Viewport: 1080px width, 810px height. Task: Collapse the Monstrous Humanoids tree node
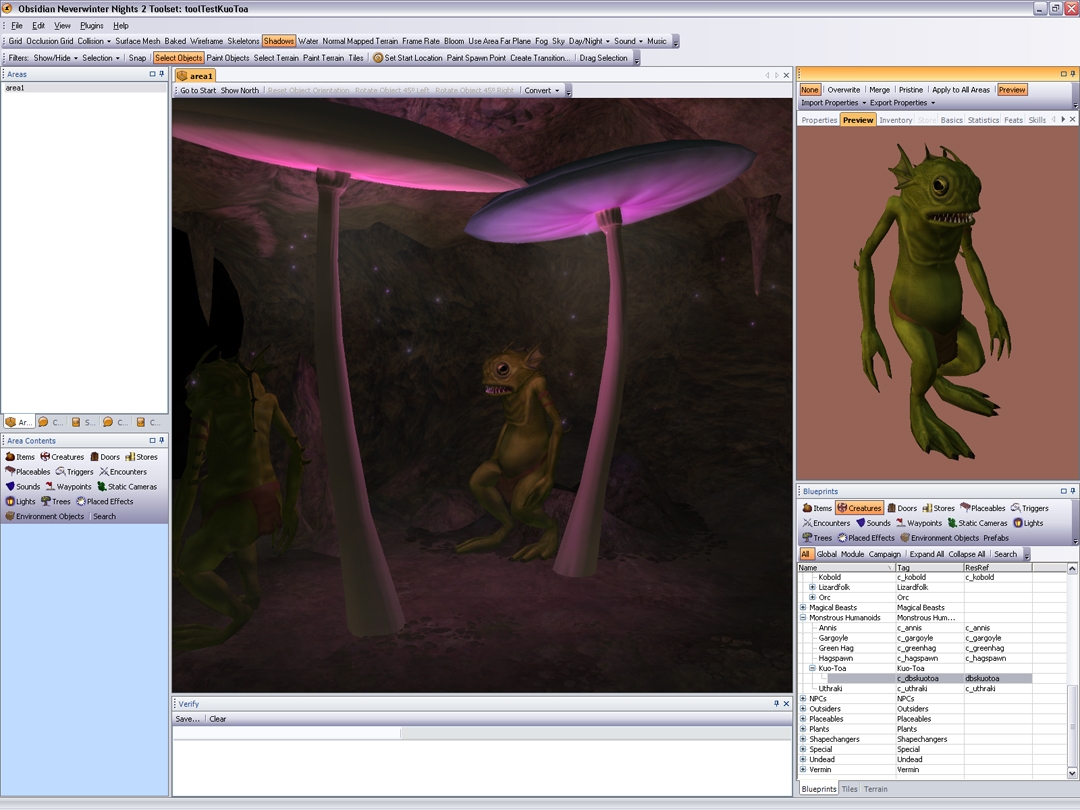pos(803,618)
